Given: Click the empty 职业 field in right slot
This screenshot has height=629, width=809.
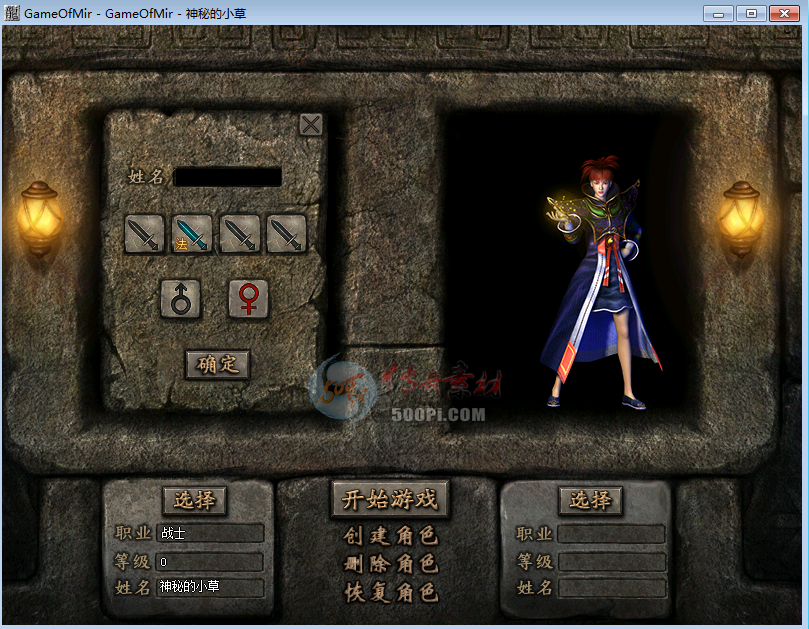Looking at the screenshot, I should [611, 534].
